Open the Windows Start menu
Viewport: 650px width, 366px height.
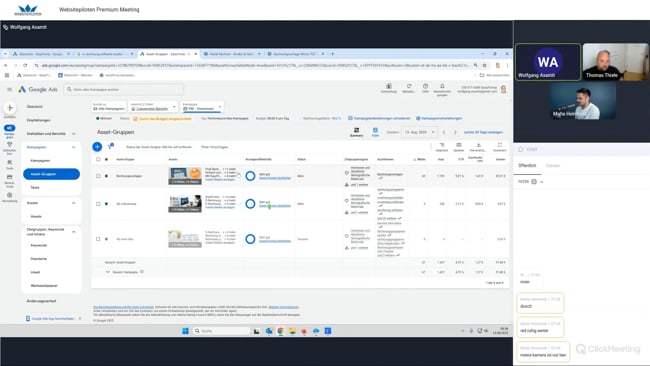(185, 331)
